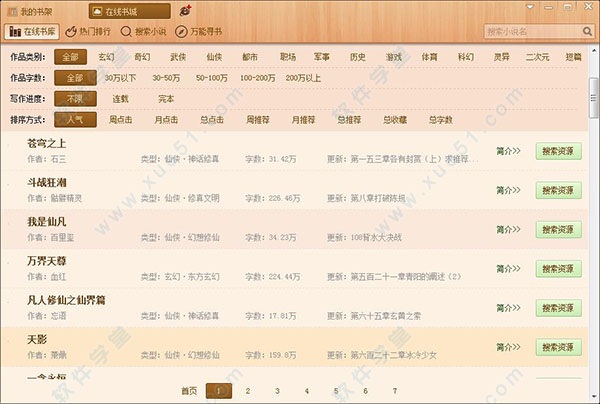600x404 pixels.
Task: Open the 热门排行 hot rankings
Action: 88,31
